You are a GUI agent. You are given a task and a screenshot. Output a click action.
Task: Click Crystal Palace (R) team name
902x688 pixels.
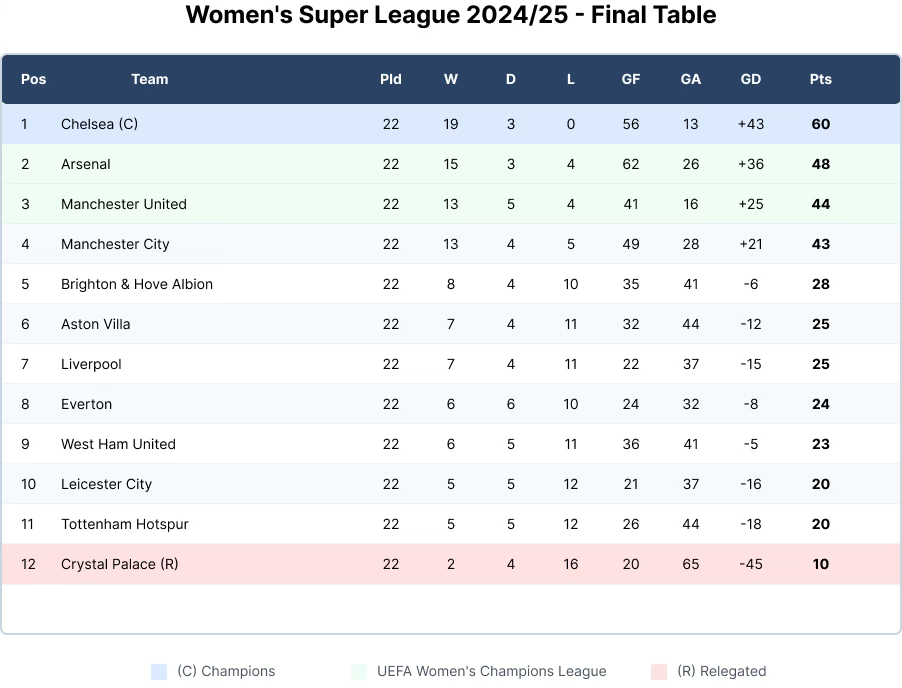pos(120,564)
